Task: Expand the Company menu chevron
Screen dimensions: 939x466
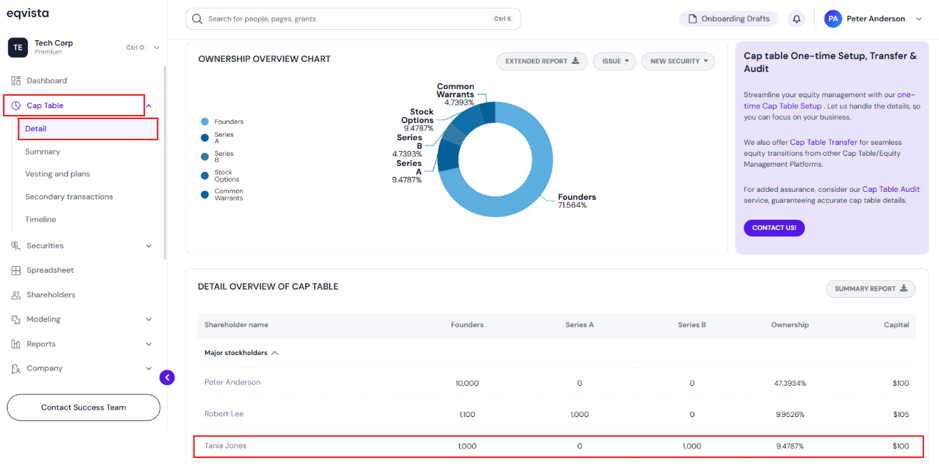Action: 149,368
